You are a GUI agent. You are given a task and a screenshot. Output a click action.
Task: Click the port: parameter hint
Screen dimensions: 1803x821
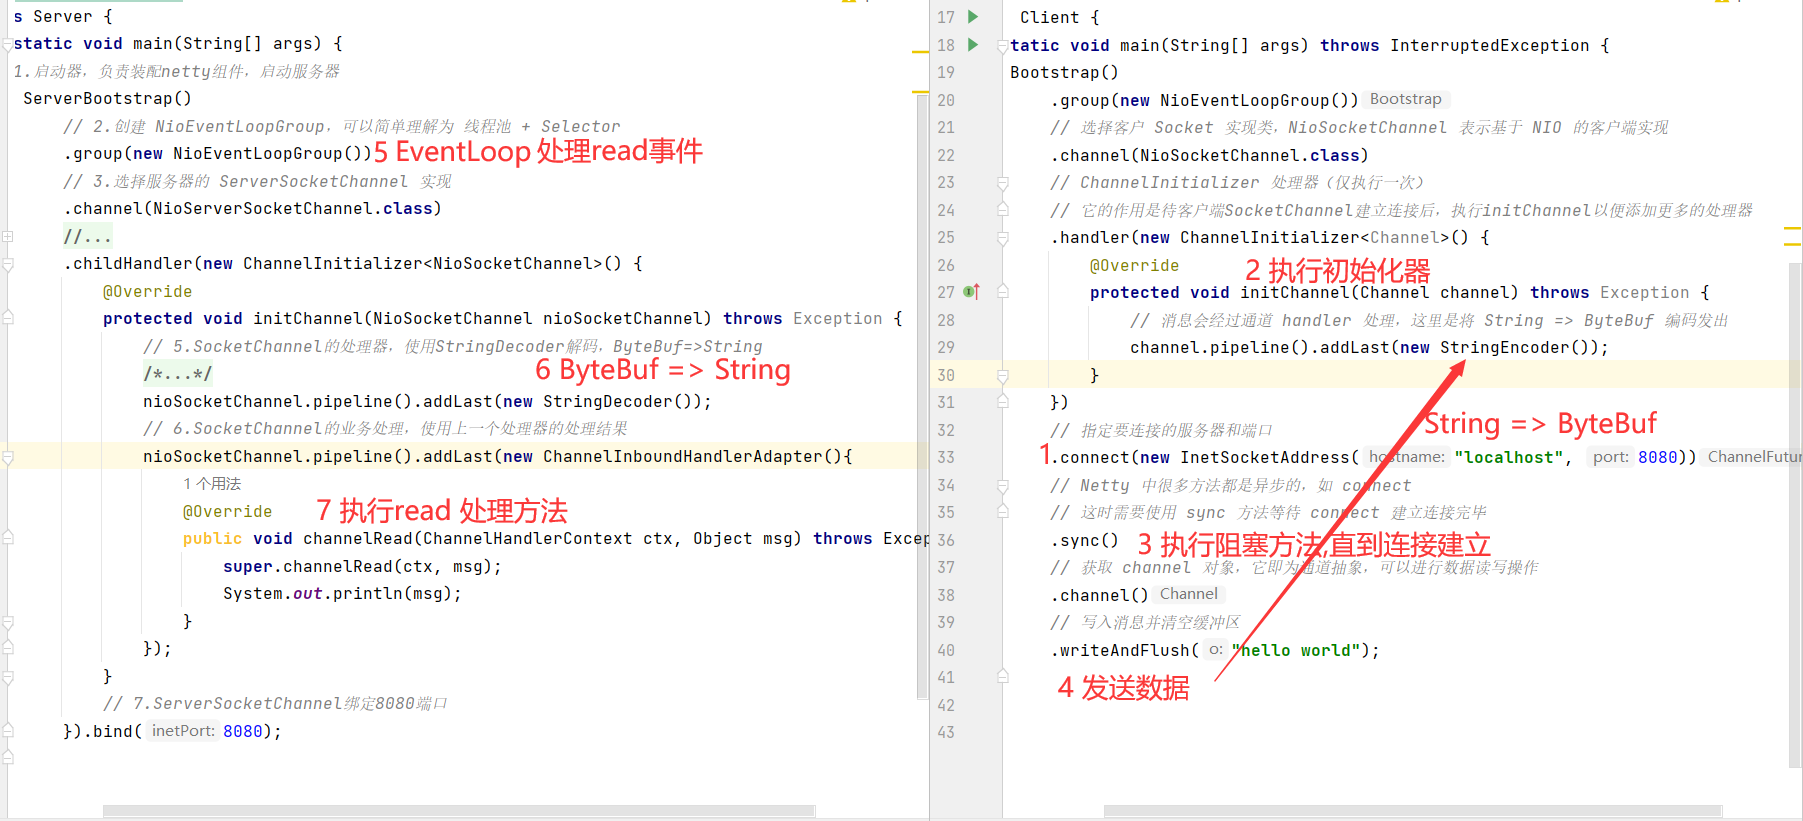click(x=1610, y=457)
